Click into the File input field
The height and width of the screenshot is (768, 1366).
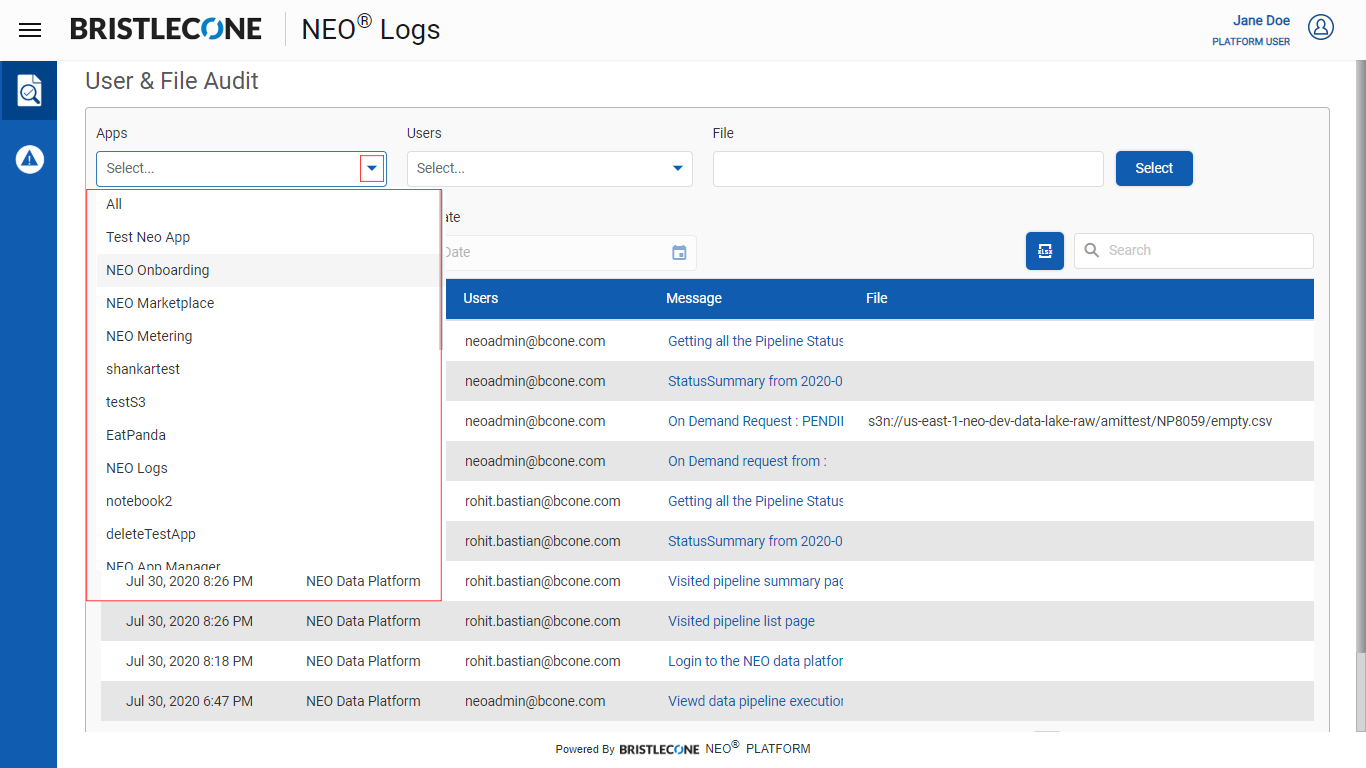(907, 169)
